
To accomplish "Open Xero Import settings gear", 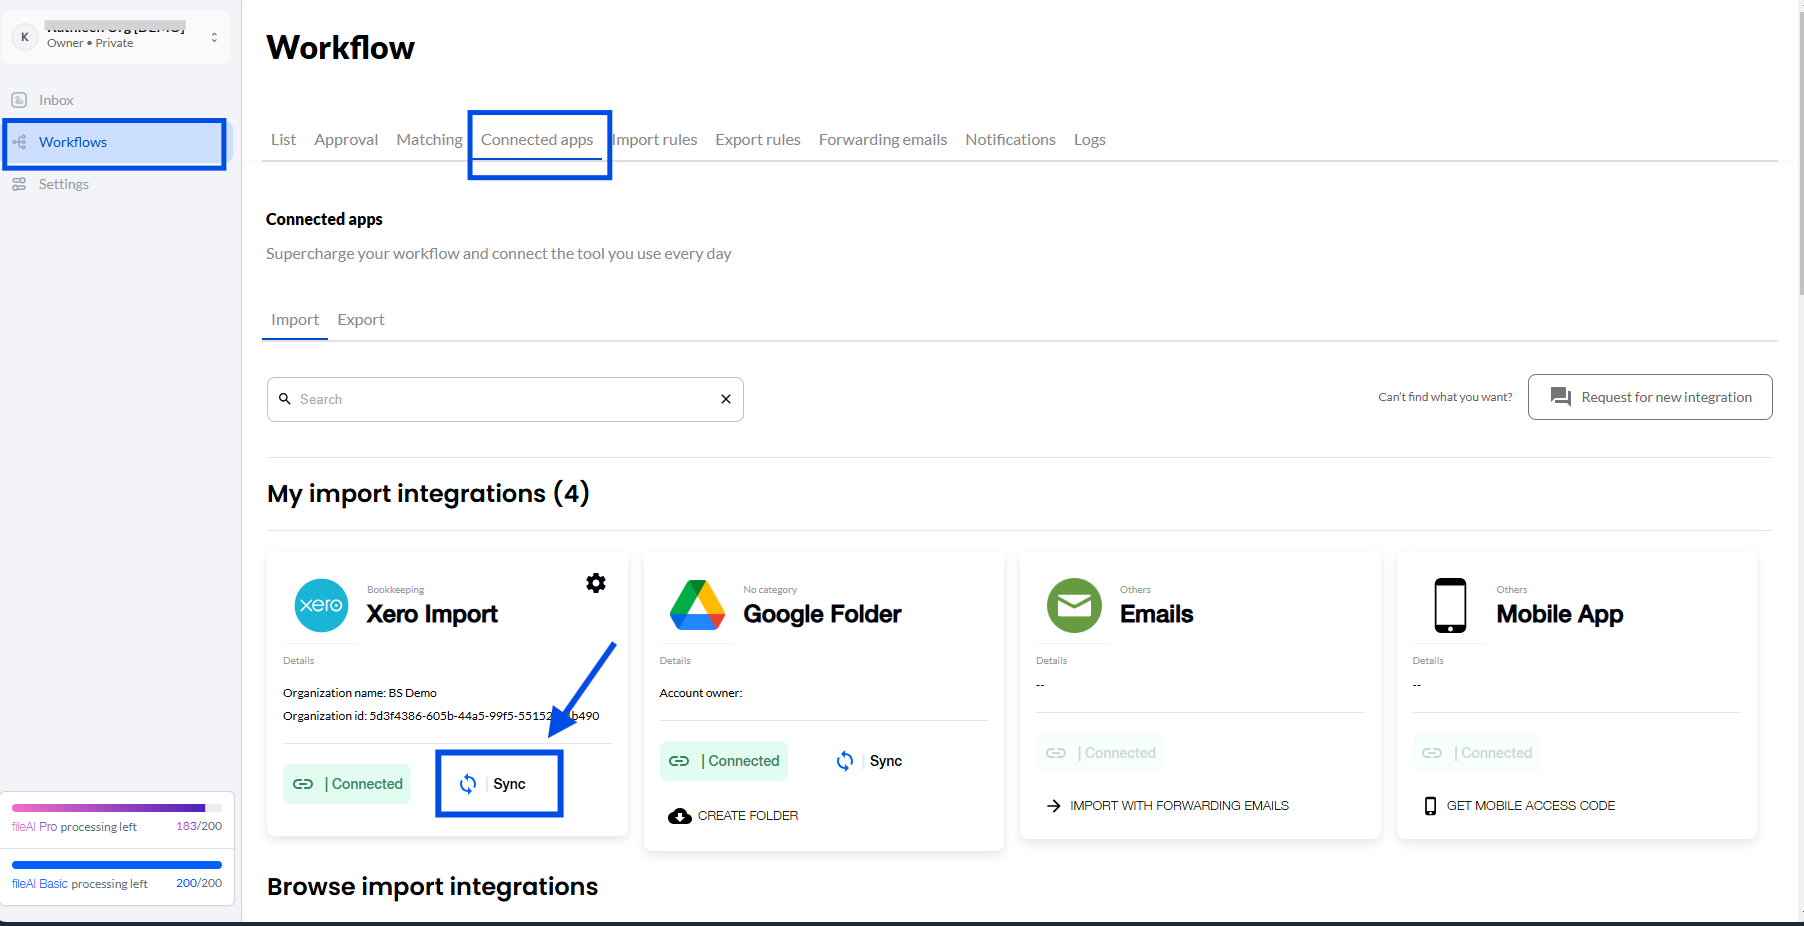I will [596, 583].
